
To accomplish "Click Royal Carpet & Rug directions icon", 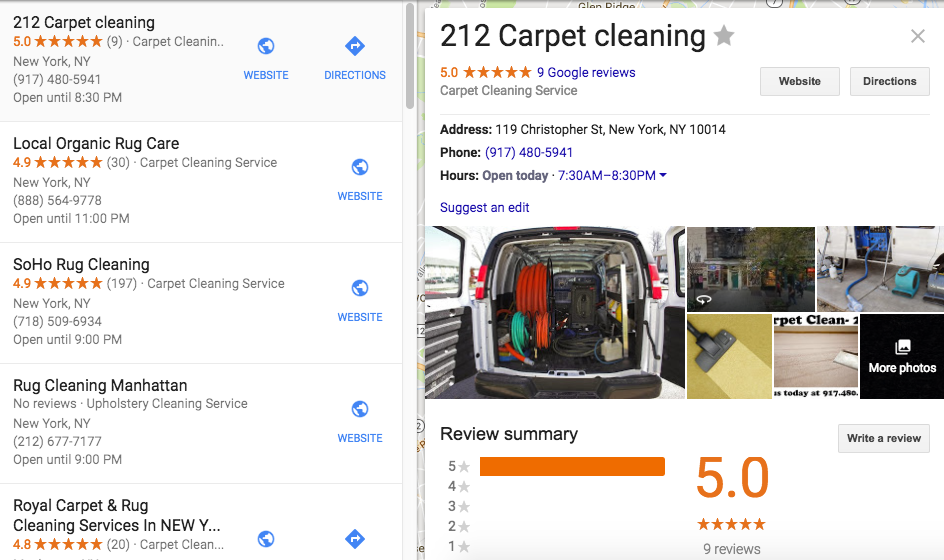I will point(355,539).
